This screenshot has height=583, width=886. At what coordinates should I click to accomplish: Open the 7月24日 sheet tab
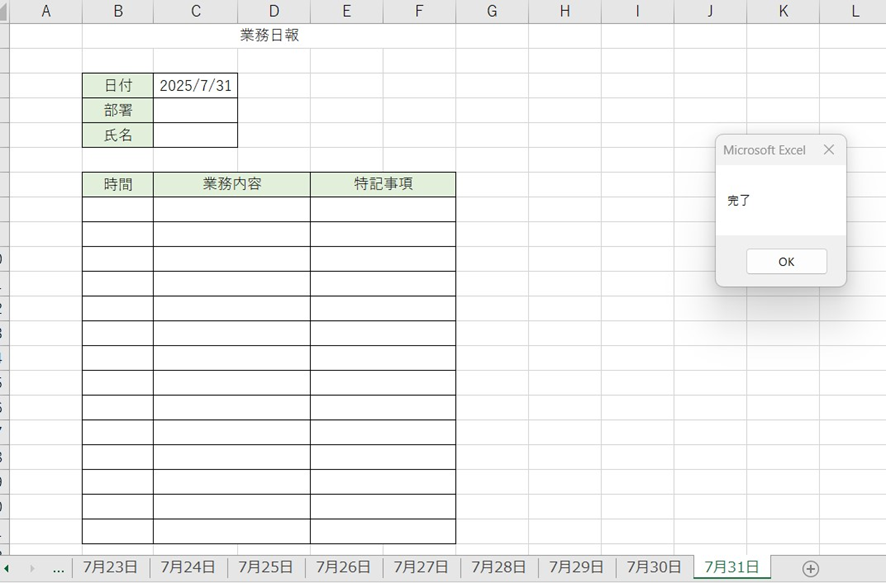tap(188, 567)
